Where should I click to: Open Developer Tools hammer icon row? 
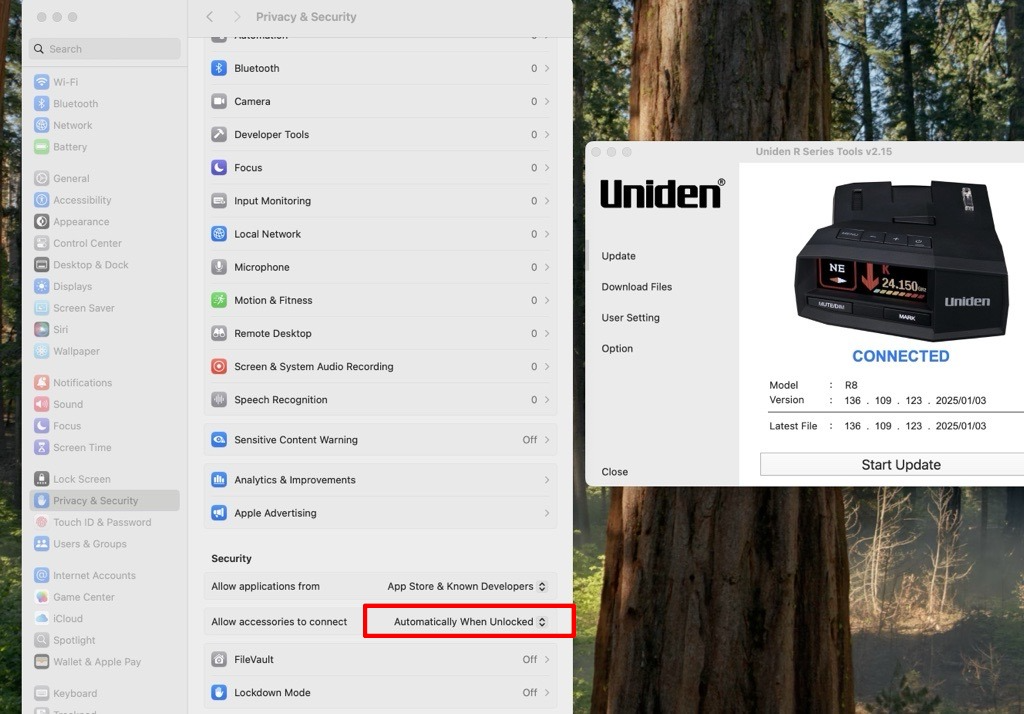click(219, 135)
